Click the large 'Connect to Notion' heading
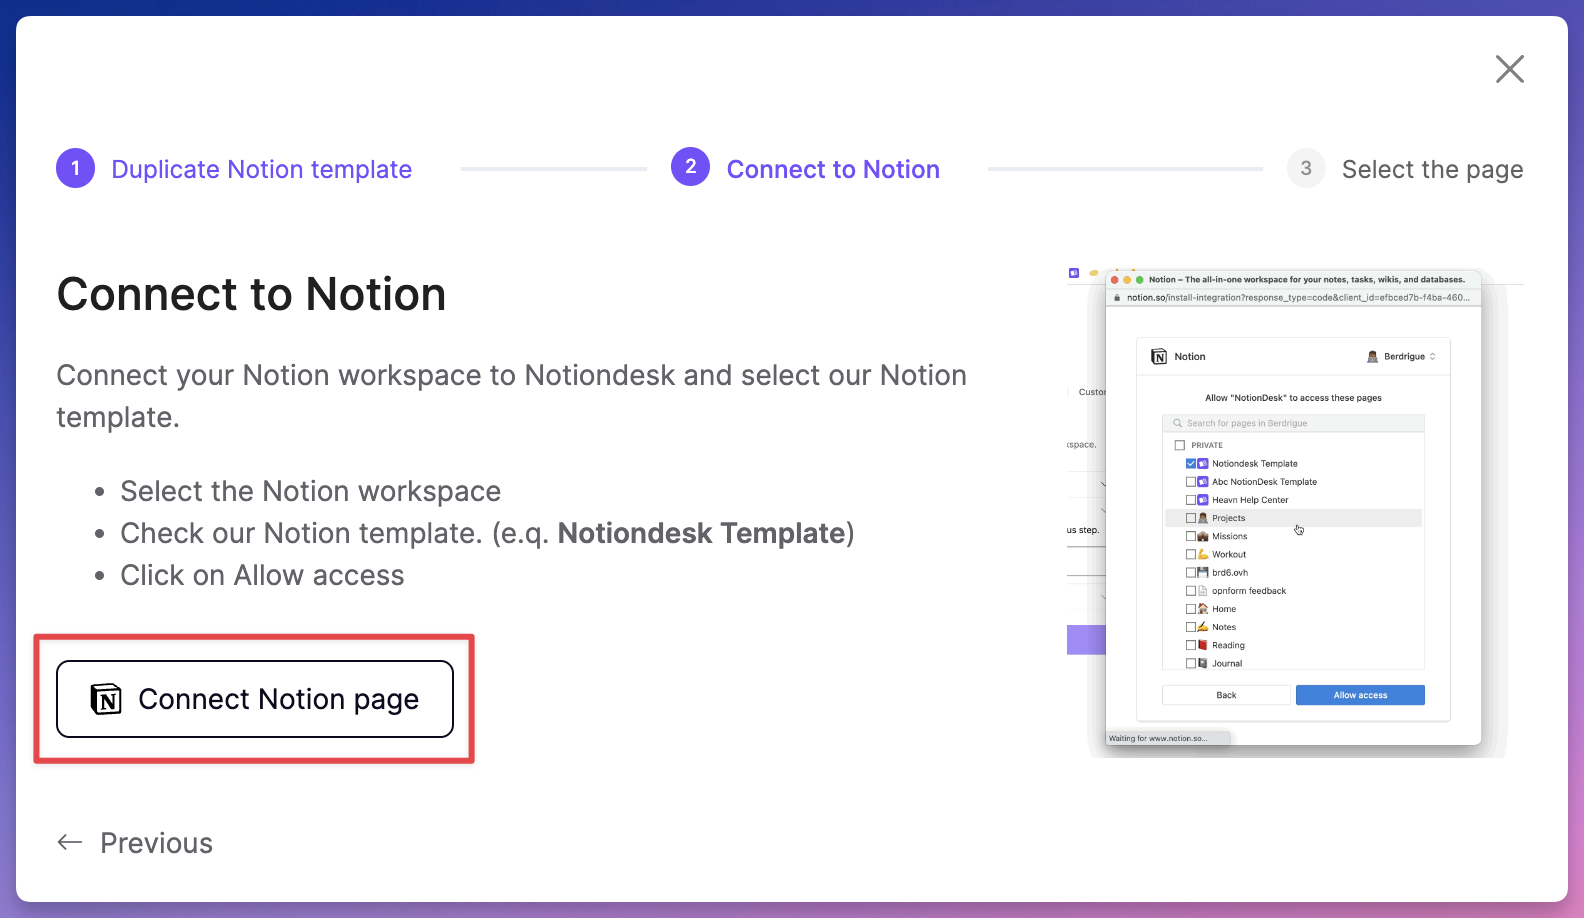This screenshot has width=1584, height=918. tap(251, 294)
